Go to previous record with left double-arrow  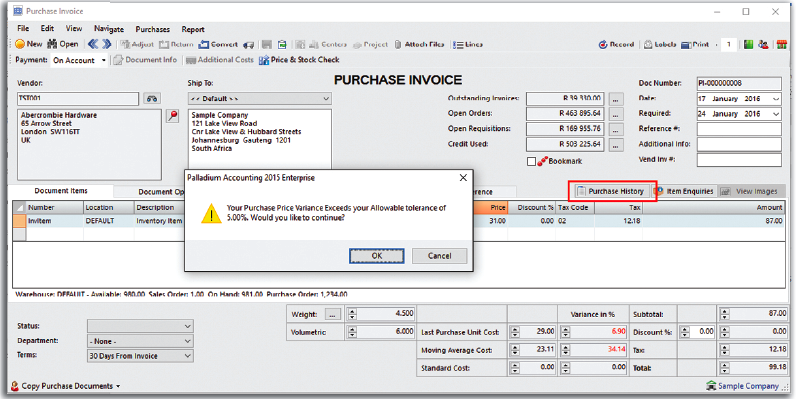[x=93, y=44]
